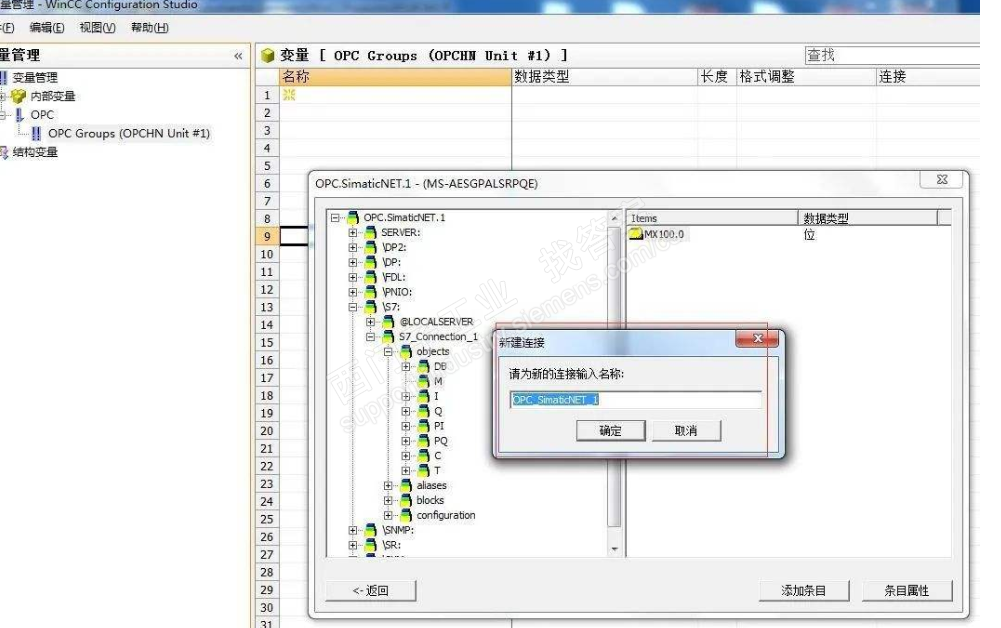1001x628 pixels.
Task: Select the I object tree item
Action: pyautogui.click(x=436, y=396)
